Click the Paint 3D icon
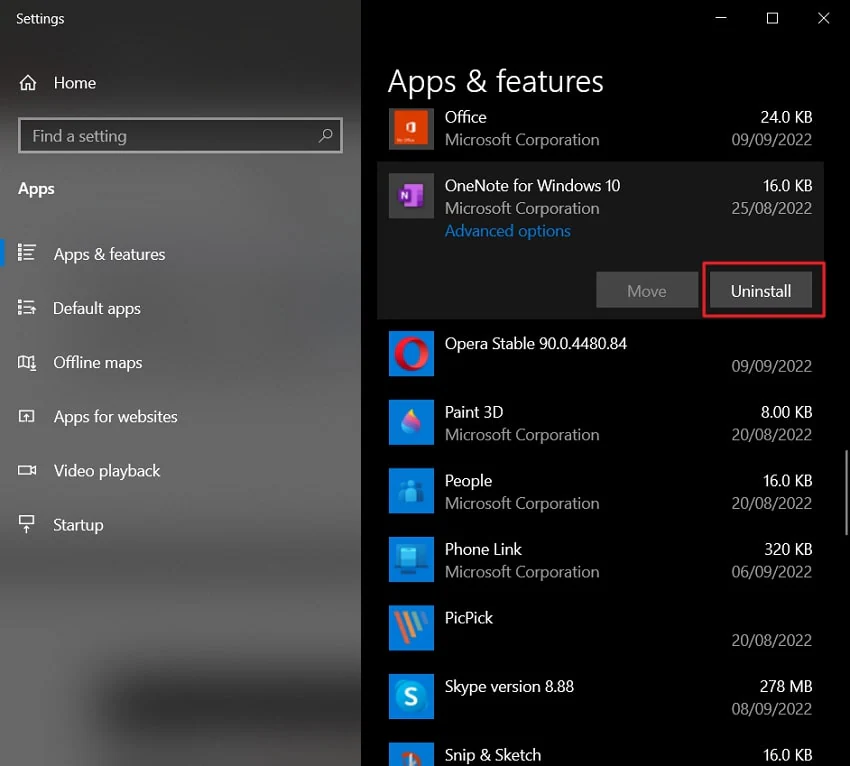Image resolution: width=850 pixels, height=766 pixels. (x=411, y=423)
